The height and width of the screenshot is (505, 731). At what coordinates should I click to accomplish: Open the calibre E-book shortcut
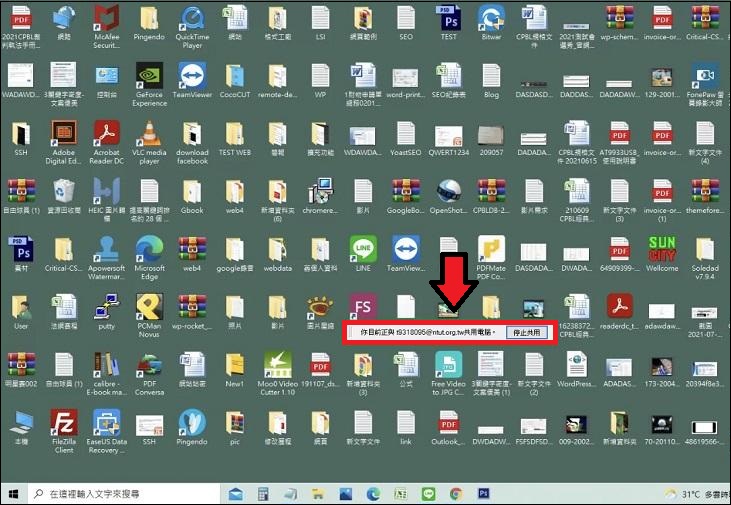(106, 364)
